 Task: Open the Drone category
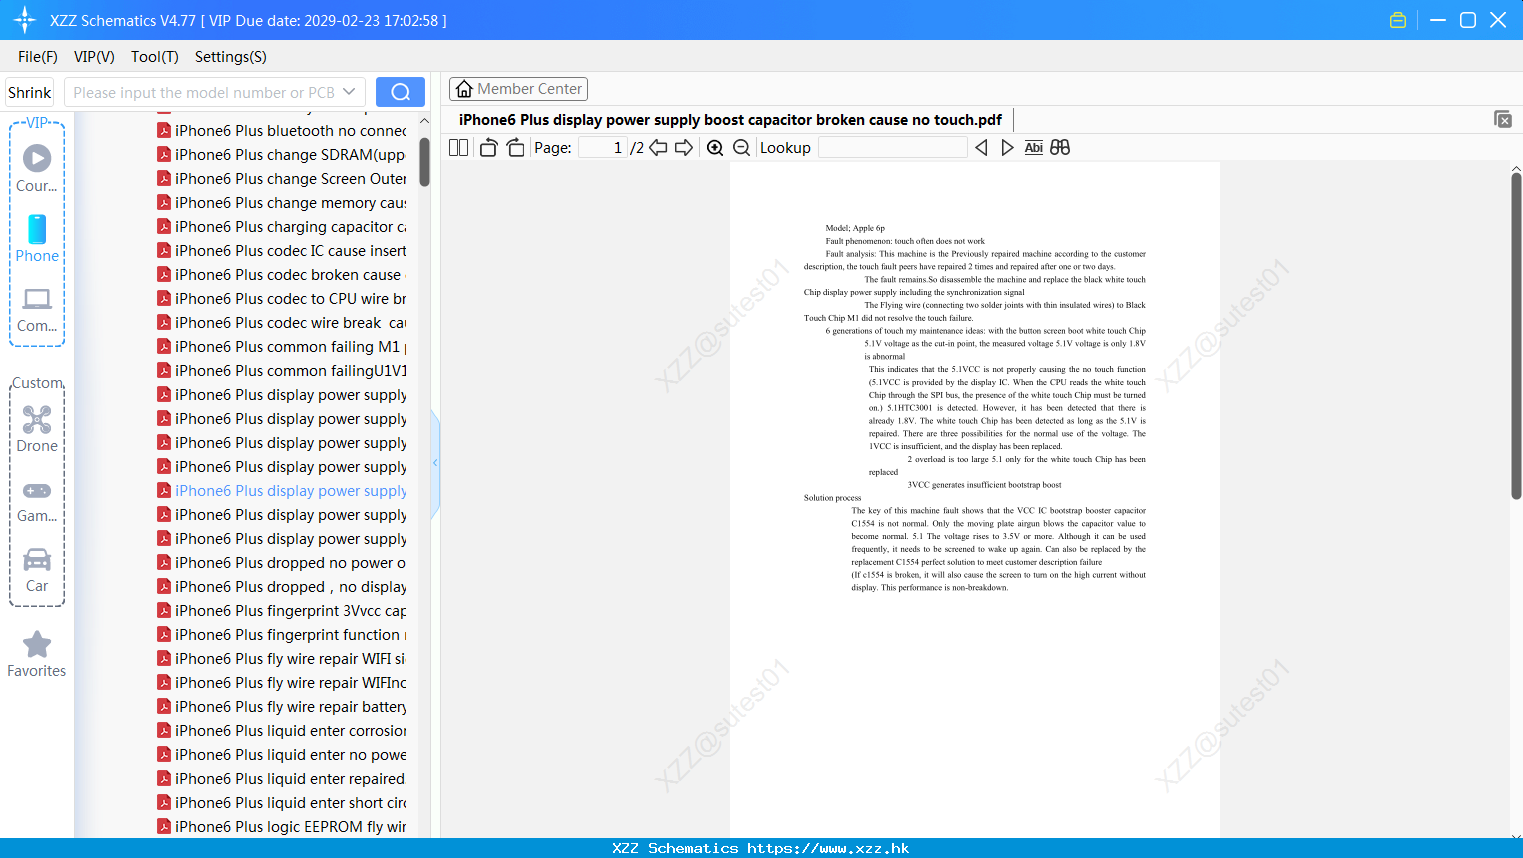click(x=37, y=429)
